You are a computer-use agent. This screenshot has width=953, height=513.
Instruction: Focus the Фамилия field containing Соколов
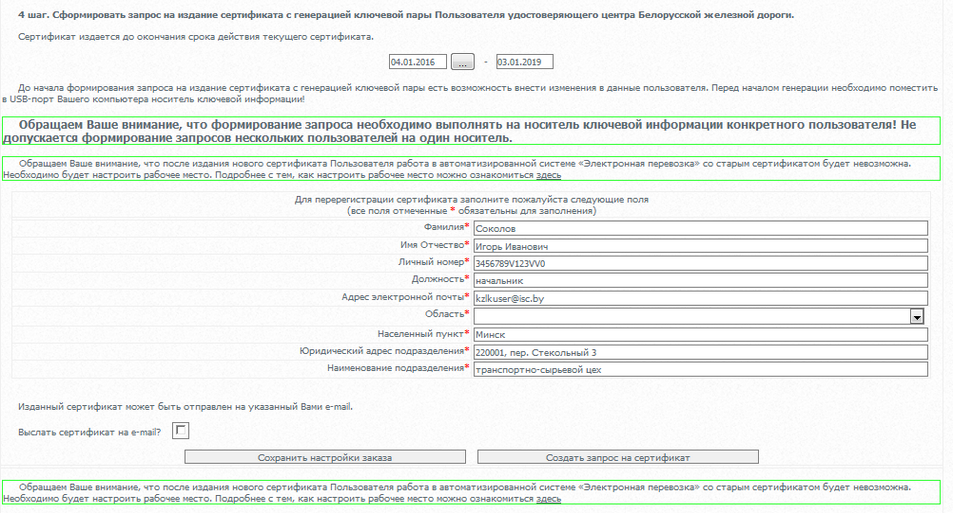(x=700, y=228)
